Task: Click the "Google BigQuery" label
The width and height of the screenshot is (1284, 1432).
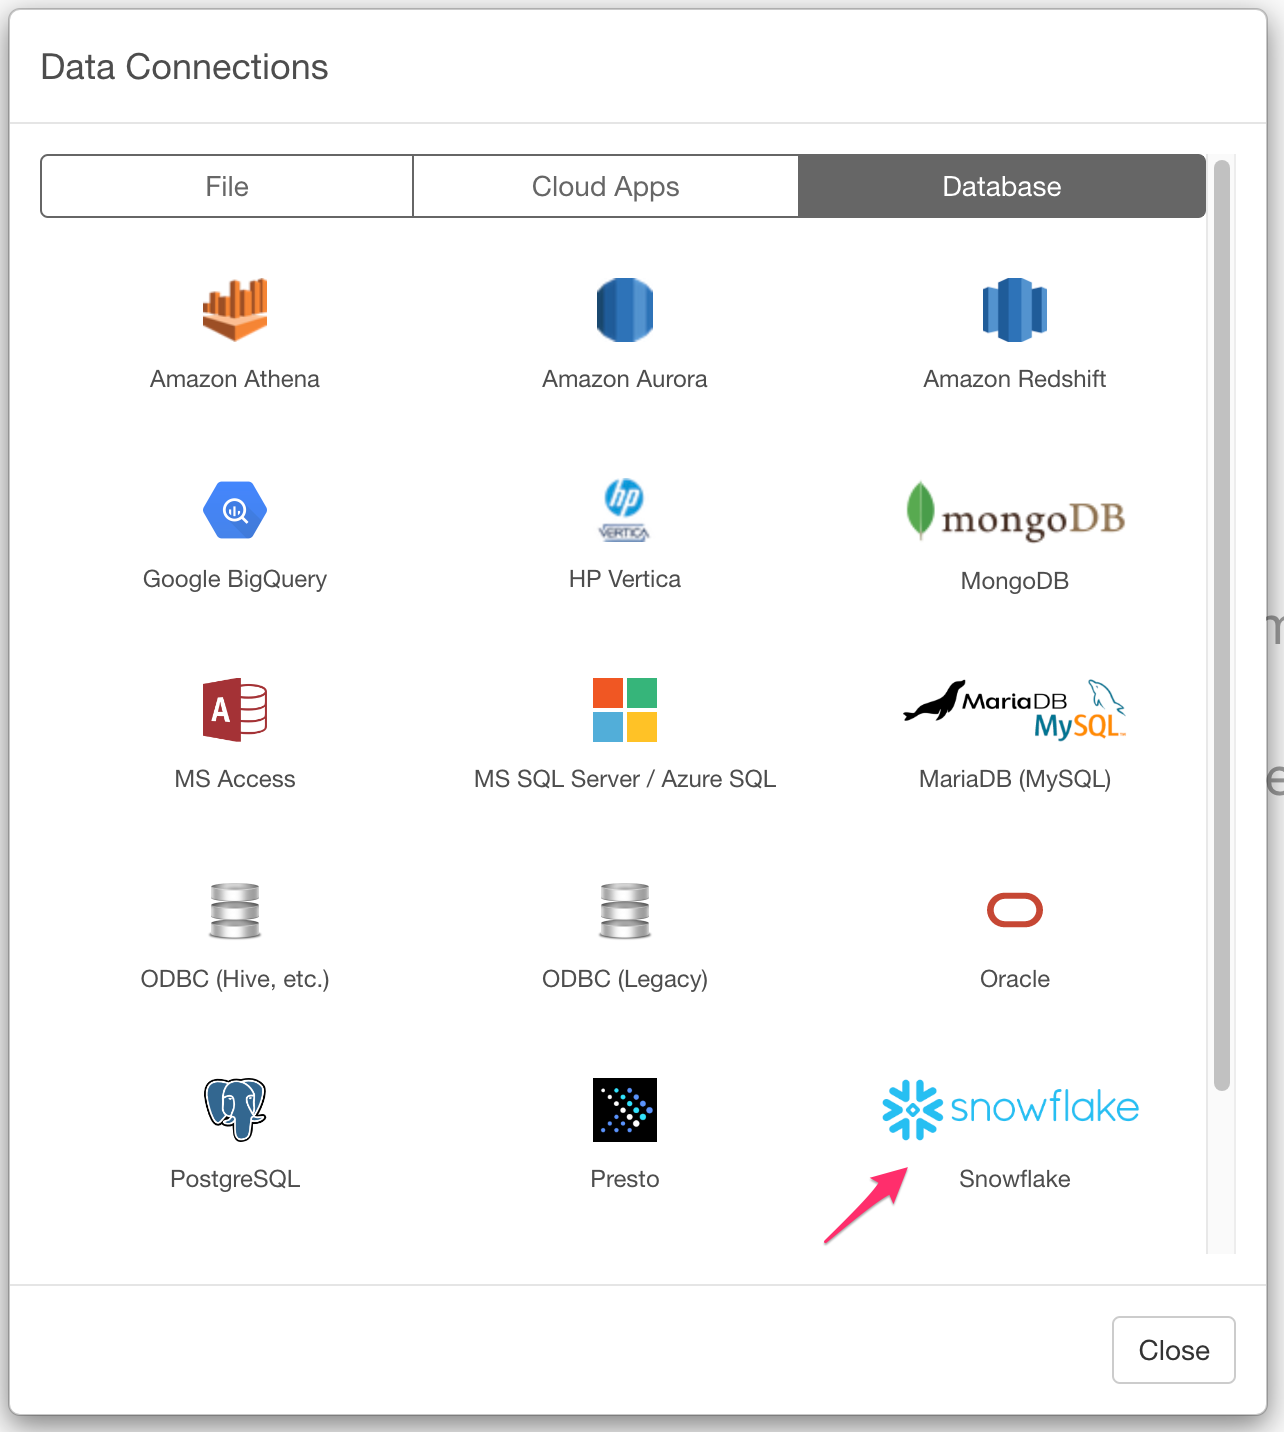Action: (235, 579)
